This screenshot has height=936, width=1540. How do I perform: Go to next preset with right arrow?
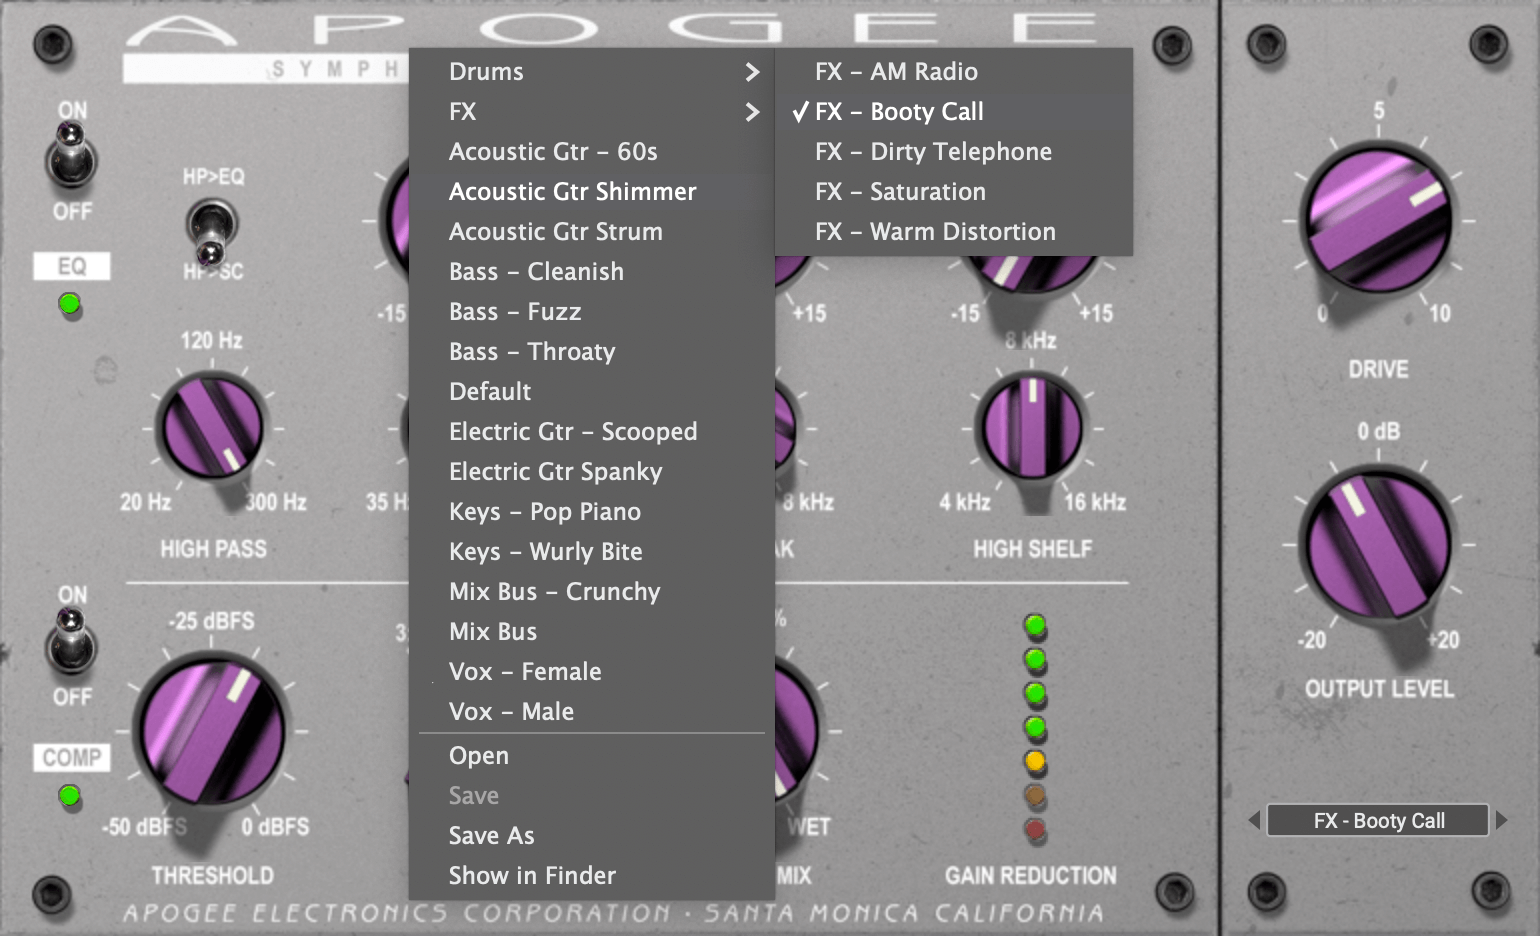point(1501,821)
